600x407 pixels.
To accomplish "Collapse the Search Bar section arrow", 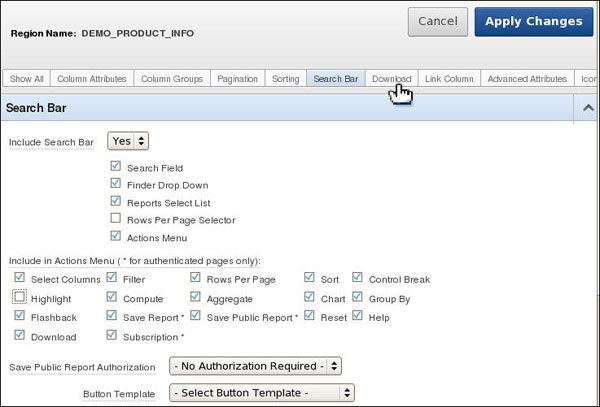I will pyautogui.click(x=588, y=106).
